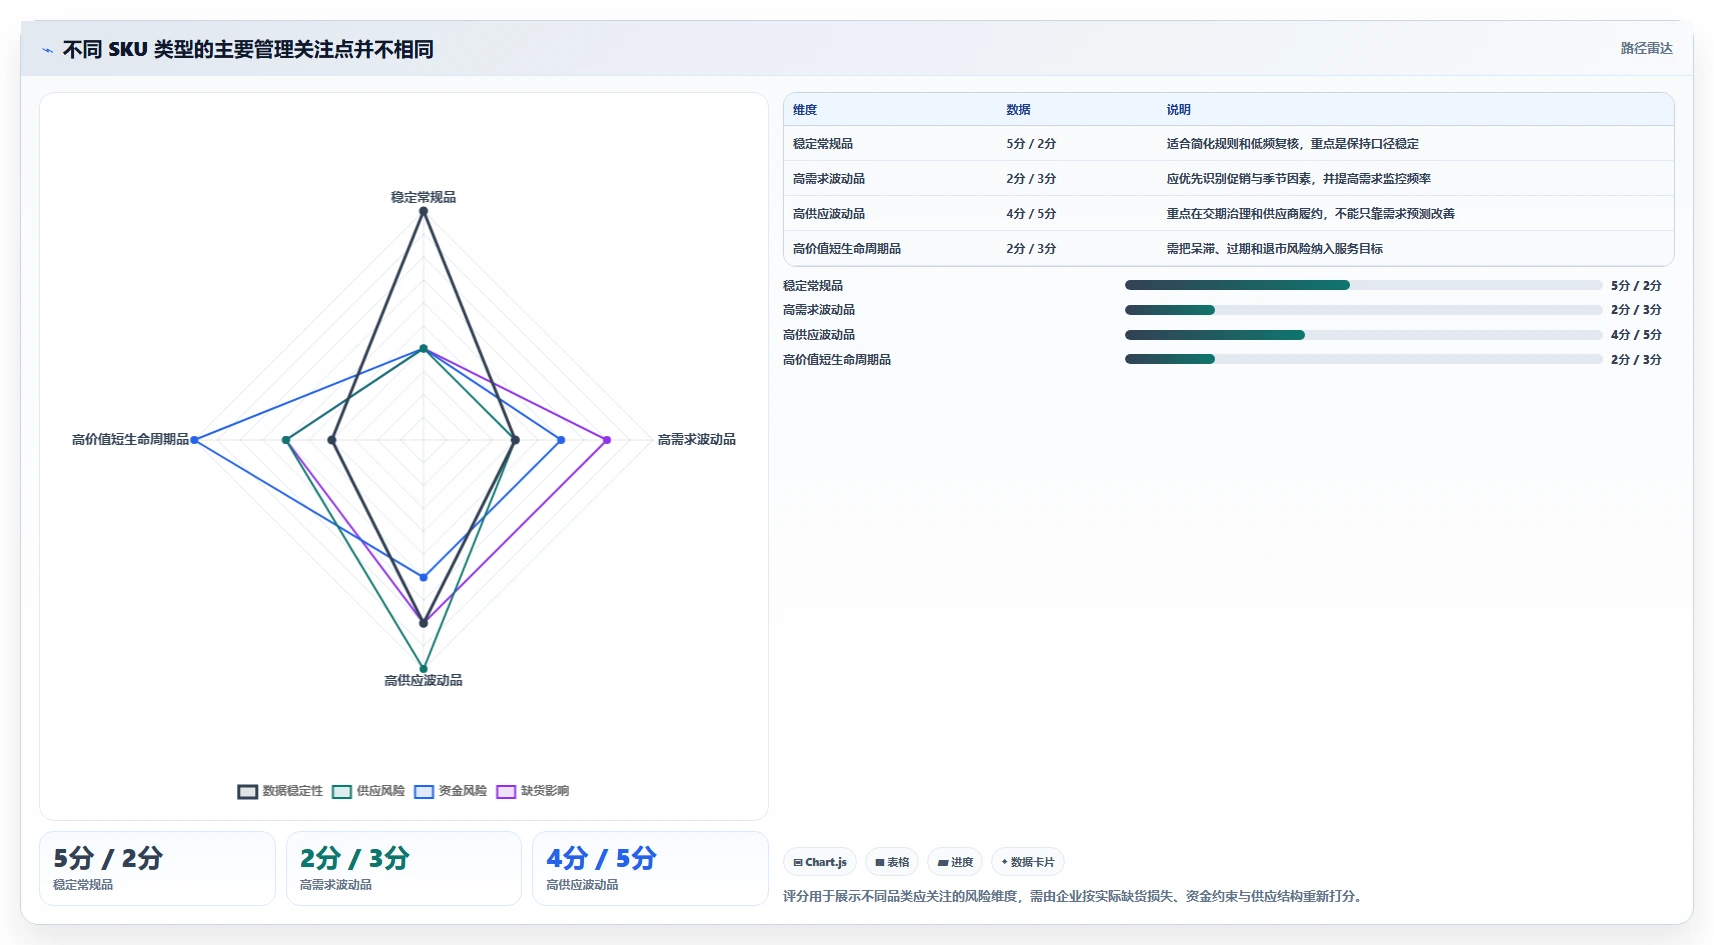The width and height of the screenshot is (1714, 945).
Task: Click radar axis label 高需求波动品
Action: (696, 439)
